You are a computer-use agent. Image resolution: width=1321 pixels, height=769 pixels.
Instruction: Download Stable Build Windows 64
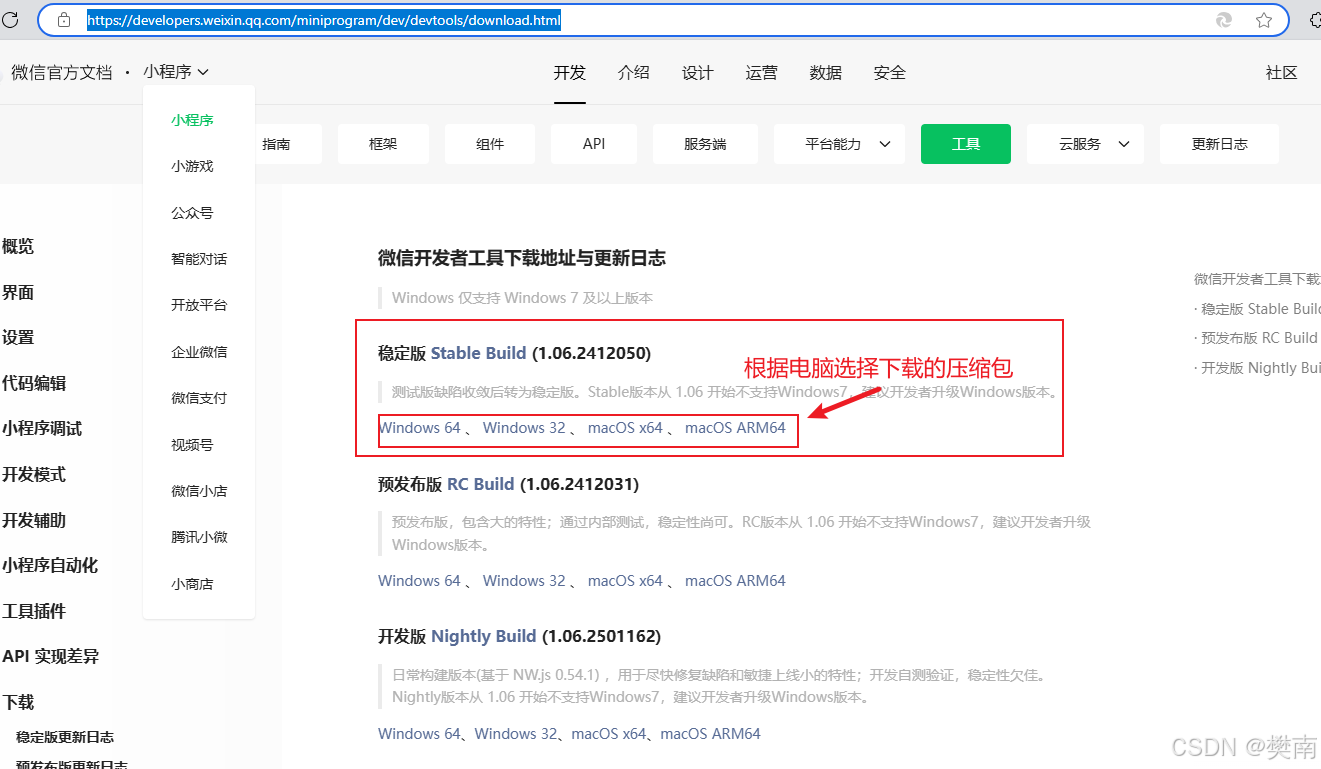click(419, 428)
